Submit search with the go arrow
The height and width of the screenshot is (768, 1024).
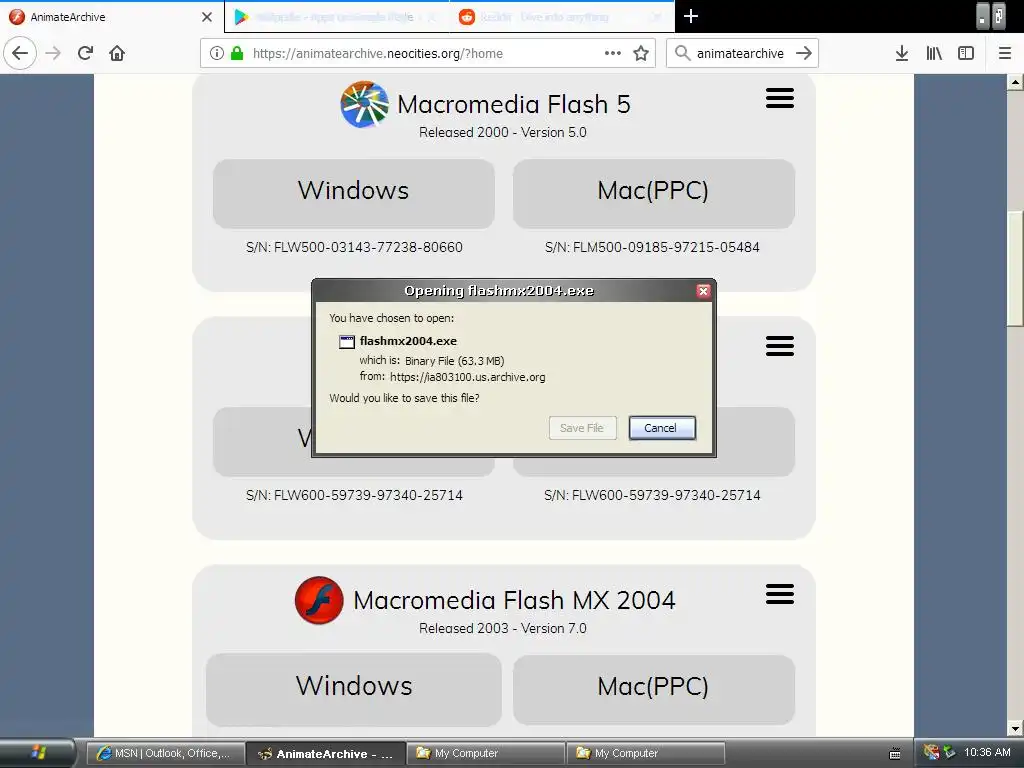click(x=804, y=53)
